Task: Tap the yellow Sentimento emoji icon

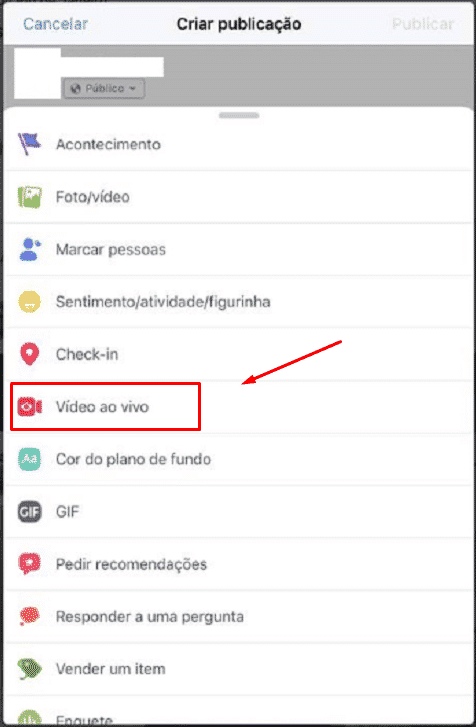Action: click(29, 302)
